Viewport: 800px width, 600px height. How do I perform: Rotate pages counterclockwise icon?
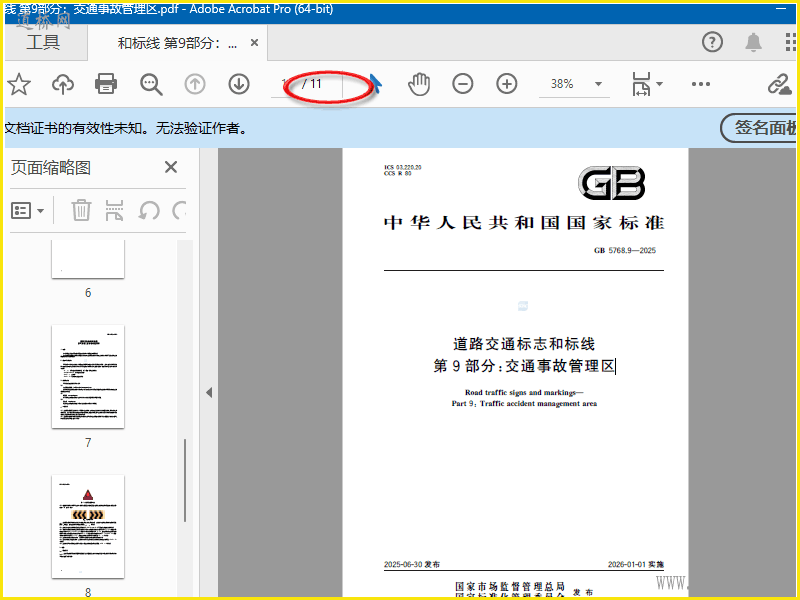click(x=149, y=210)
